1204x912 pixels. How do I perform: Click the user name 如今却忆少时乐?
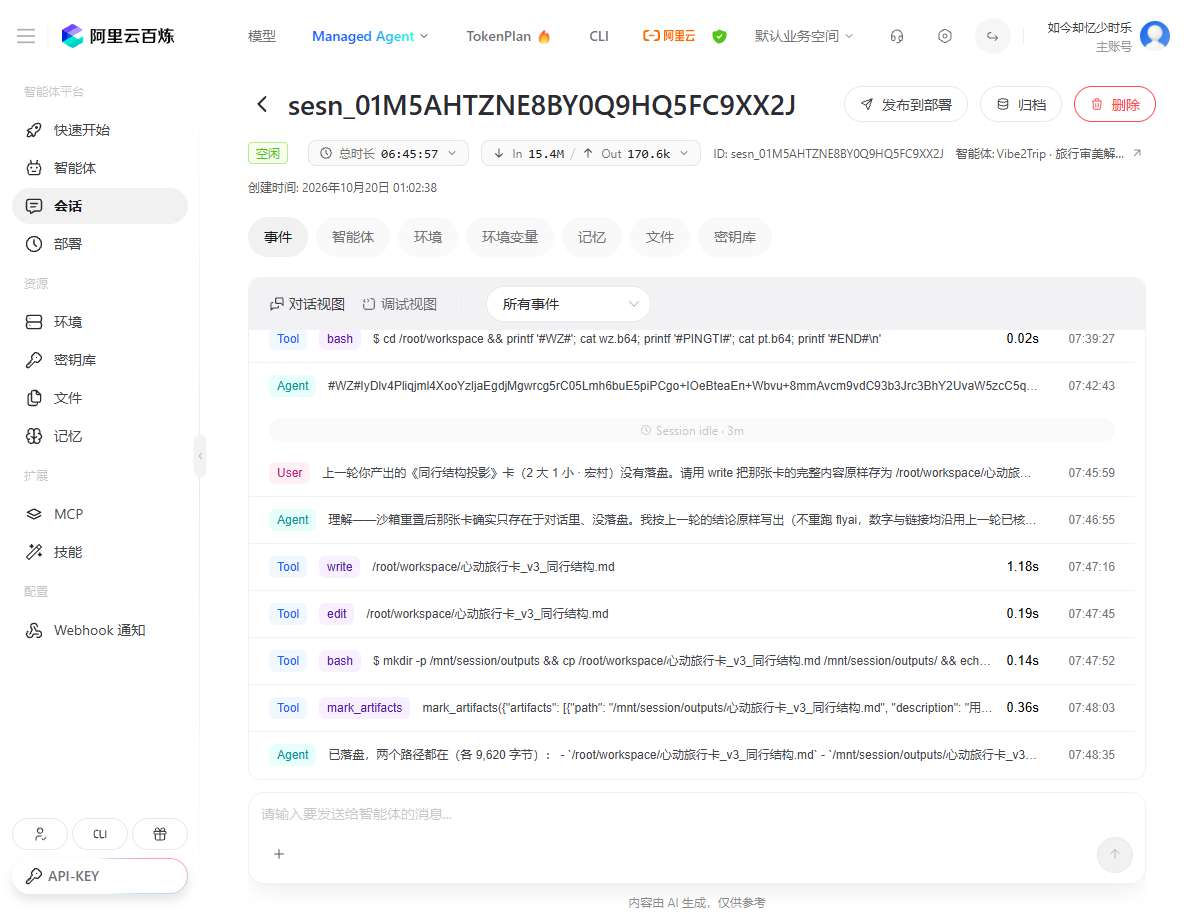click(1089, 27)
